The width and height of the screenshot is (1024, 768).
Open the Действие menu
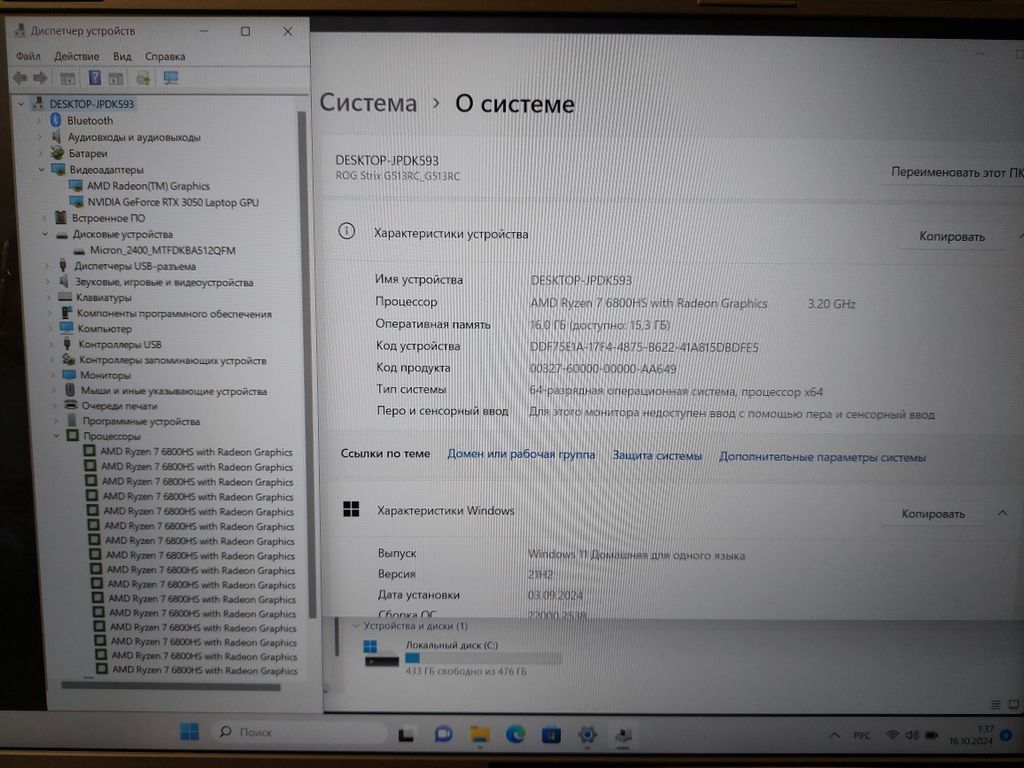pyautogui.click(x=76, y=56)
